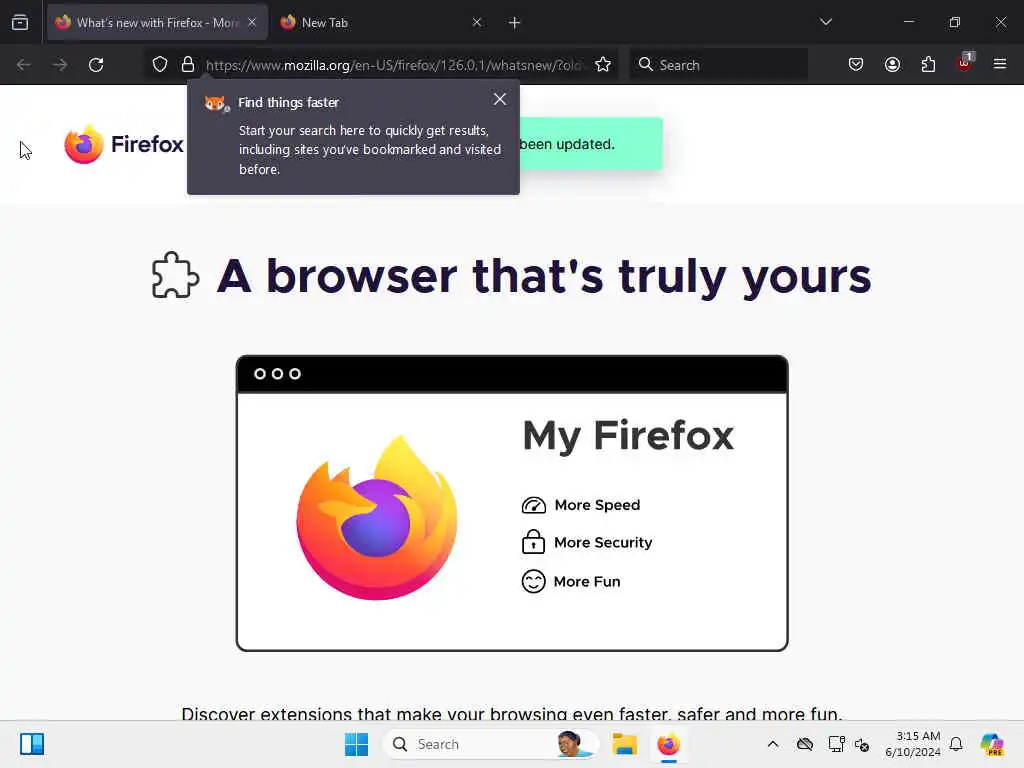Open the Firefox account icon
This screenshot has height=768, width=1024.
892,65
